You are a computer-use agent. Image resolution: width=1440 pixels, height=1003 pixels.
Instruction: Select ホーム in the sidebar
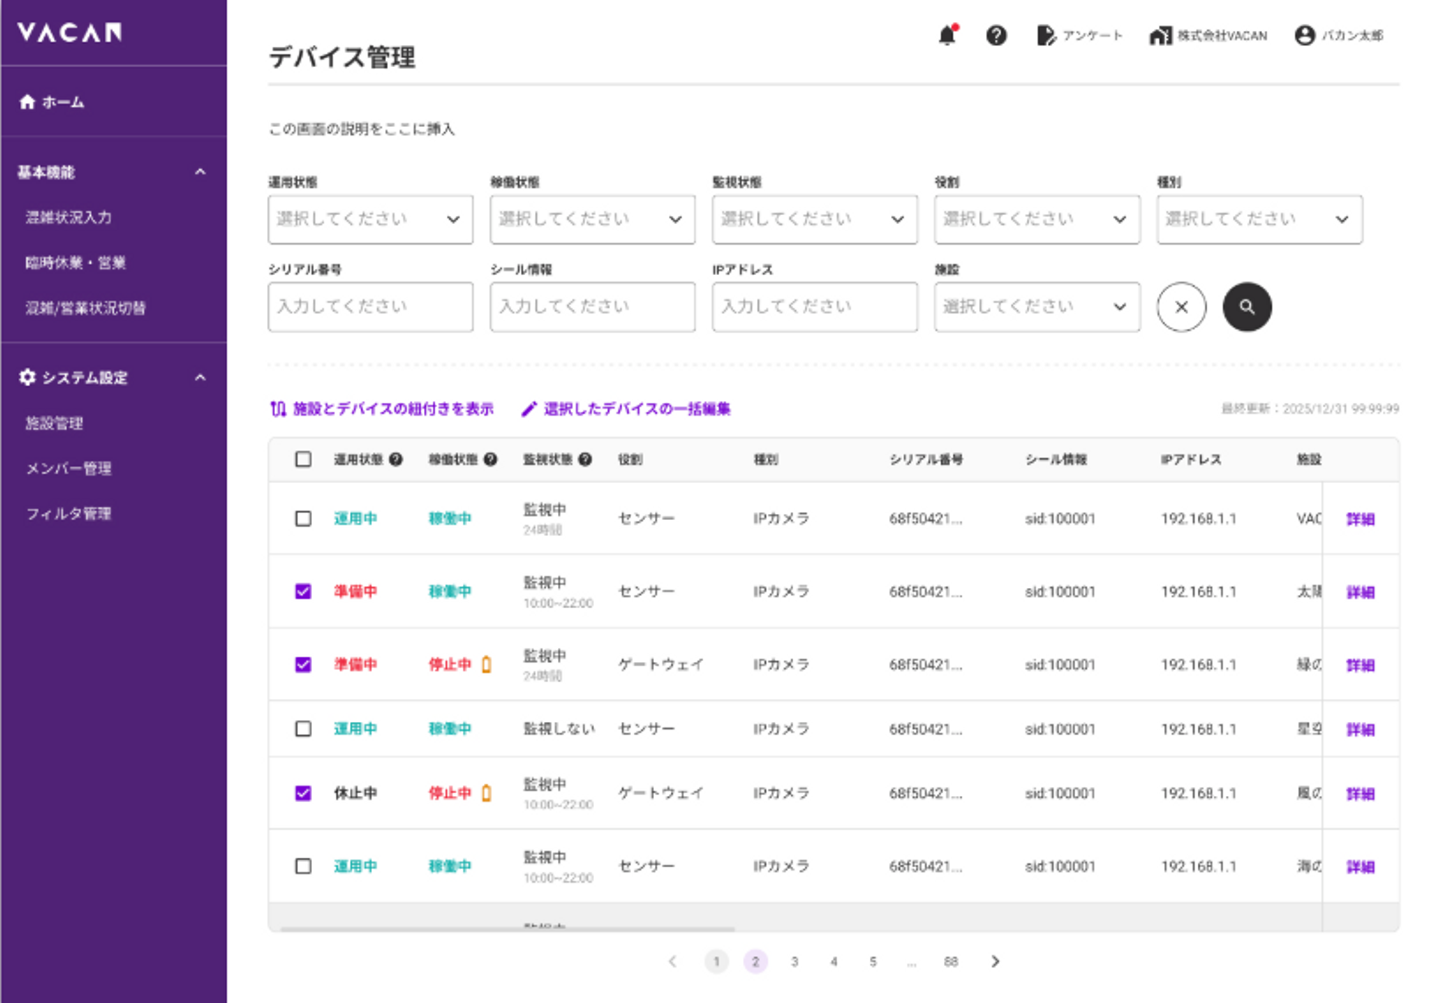[x=62, y=102]
